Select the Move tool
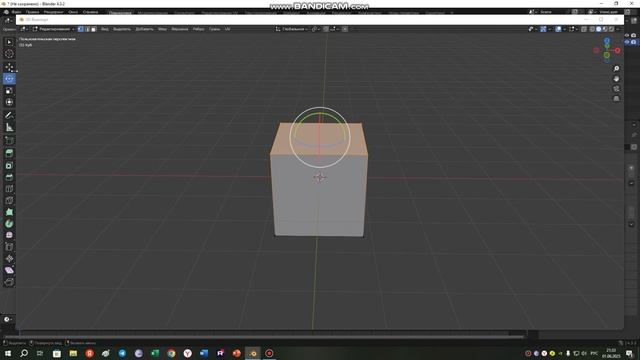 (x=9, y=67)
